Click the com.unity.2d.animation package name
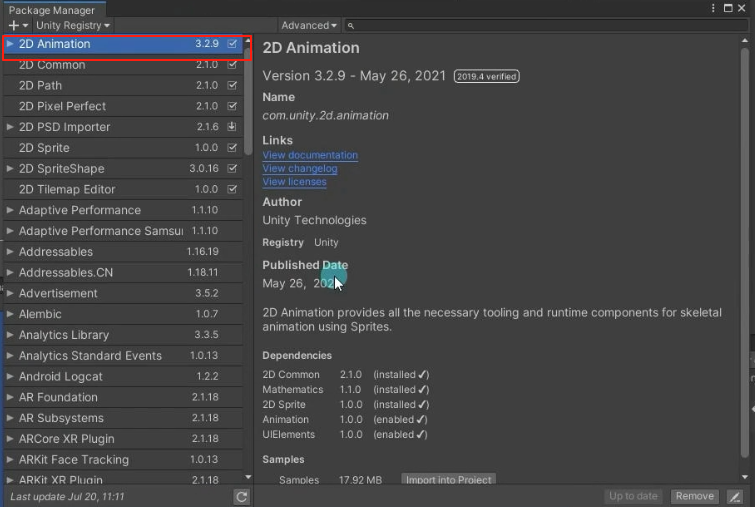Screen dimensions: 755x507 (x=325, y=116)
